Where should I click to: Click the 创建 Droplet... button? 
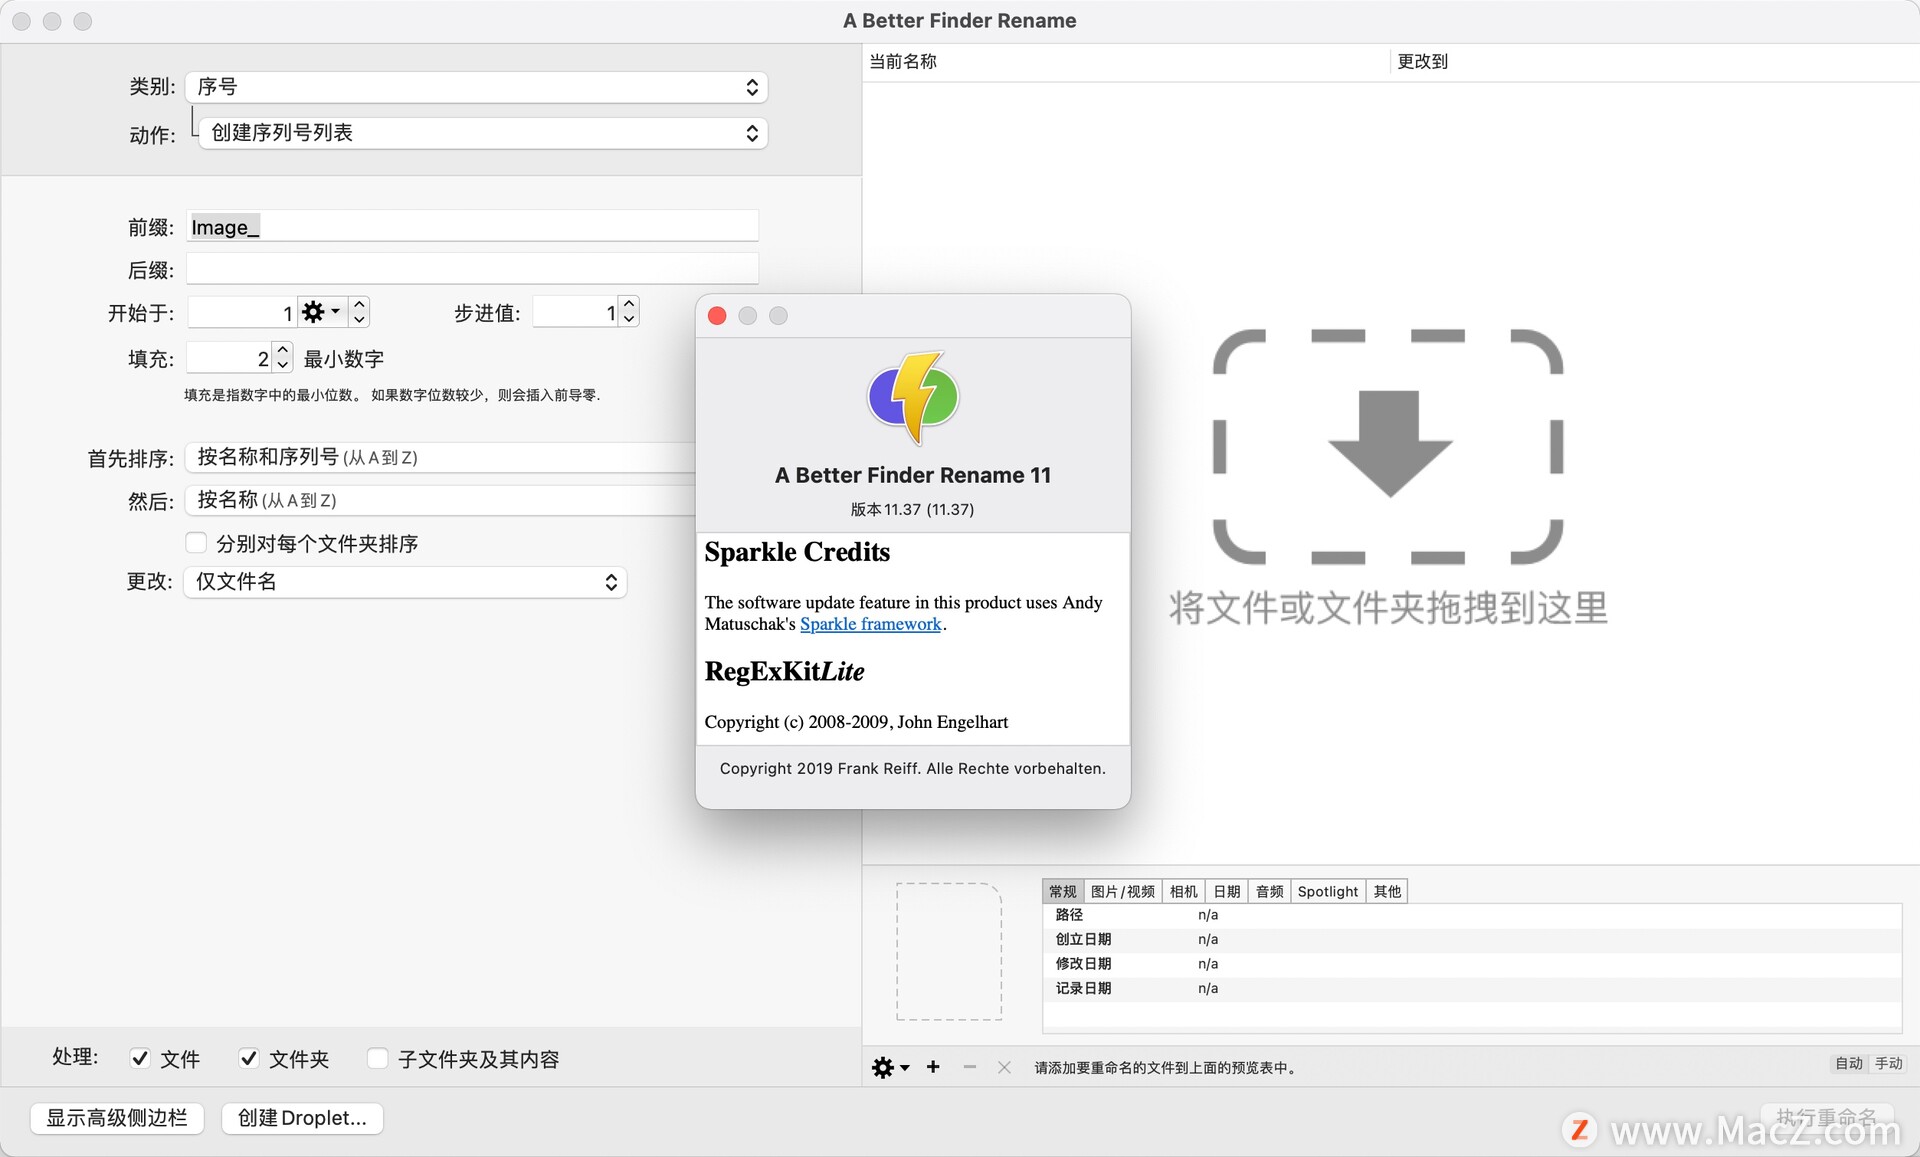[302, 1118]
